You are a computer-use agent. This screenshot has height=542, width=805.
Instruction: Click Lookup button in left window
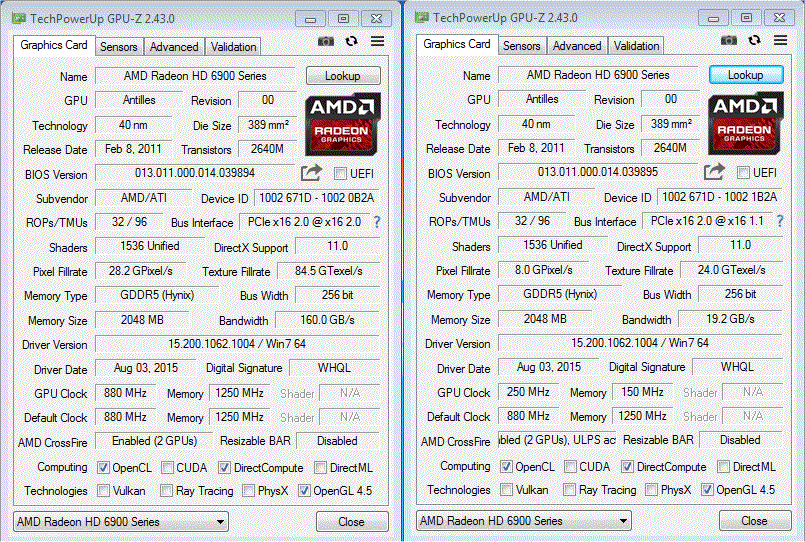pos(343,76)
